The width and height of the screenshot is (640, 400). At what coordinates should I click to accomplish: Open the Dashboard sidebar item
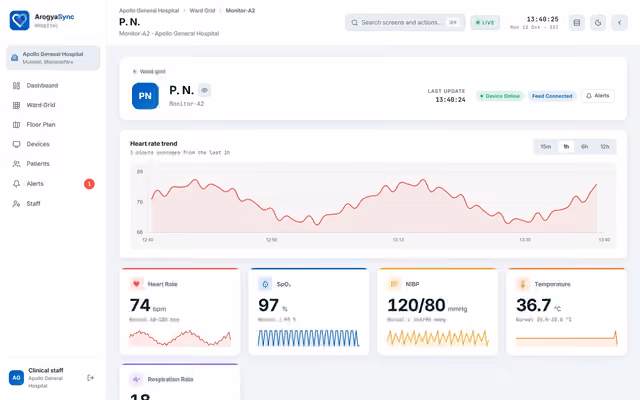tap(53, 86)
